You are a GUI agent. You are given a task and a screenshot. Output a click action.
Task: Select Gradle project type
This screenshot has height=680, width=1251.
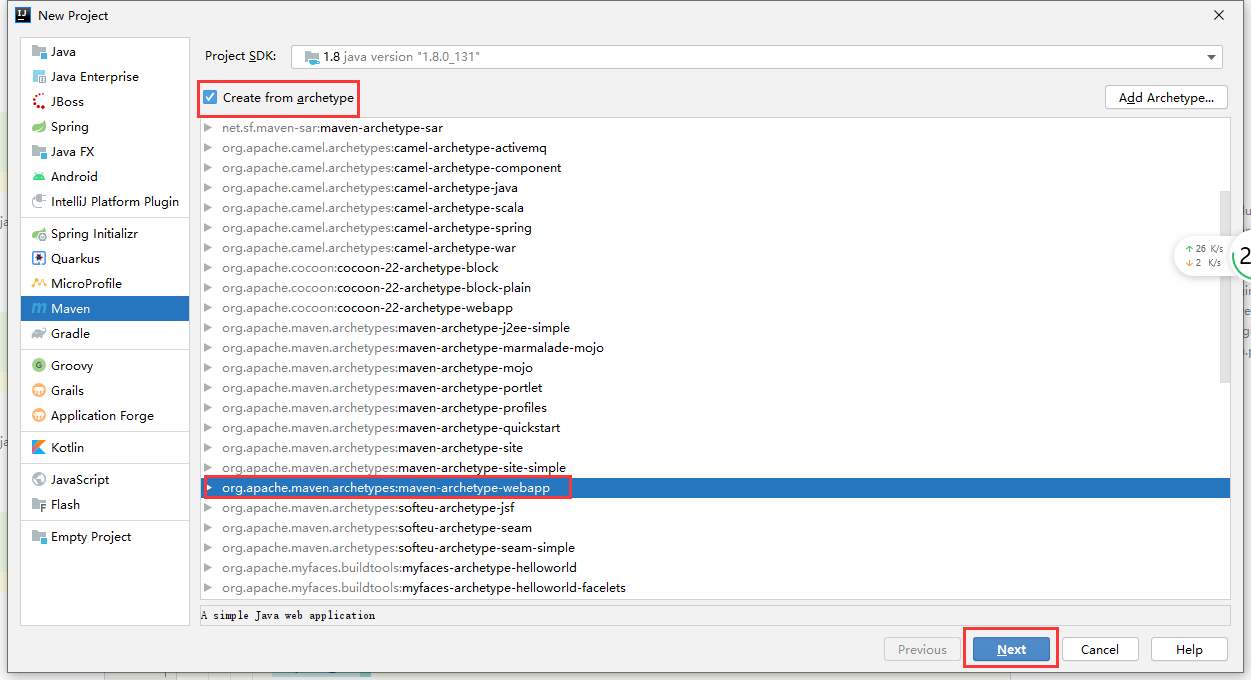[105, 334]
